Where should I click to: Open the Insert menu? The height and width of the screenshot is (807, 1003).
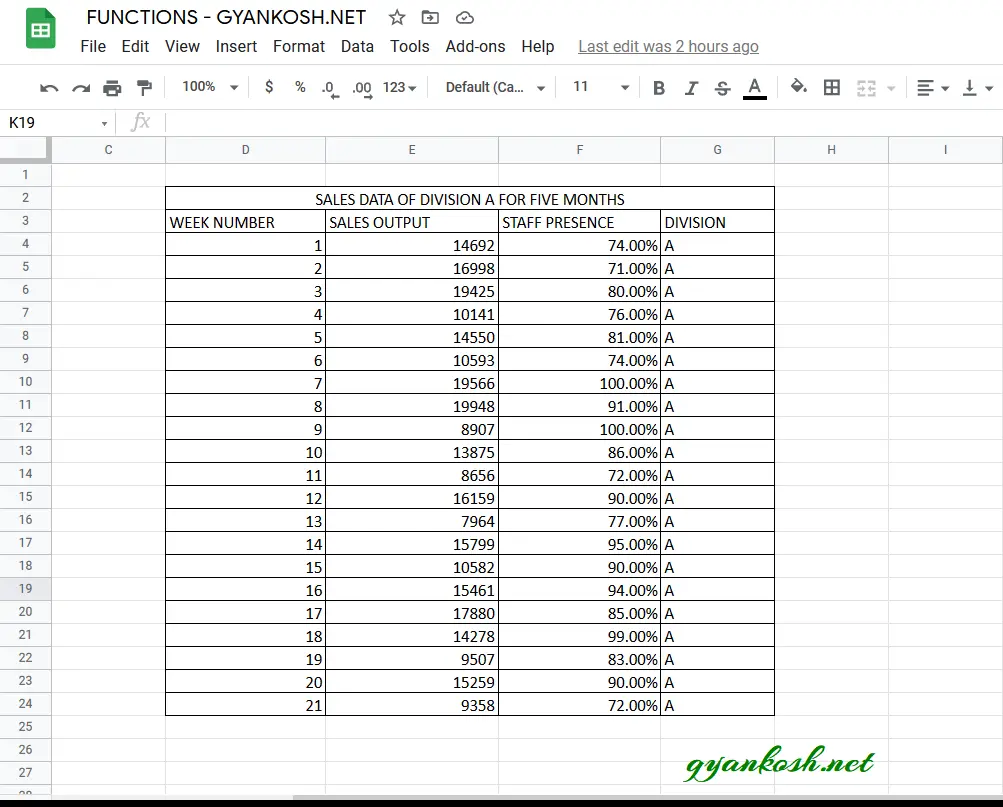tap(236, 46)
